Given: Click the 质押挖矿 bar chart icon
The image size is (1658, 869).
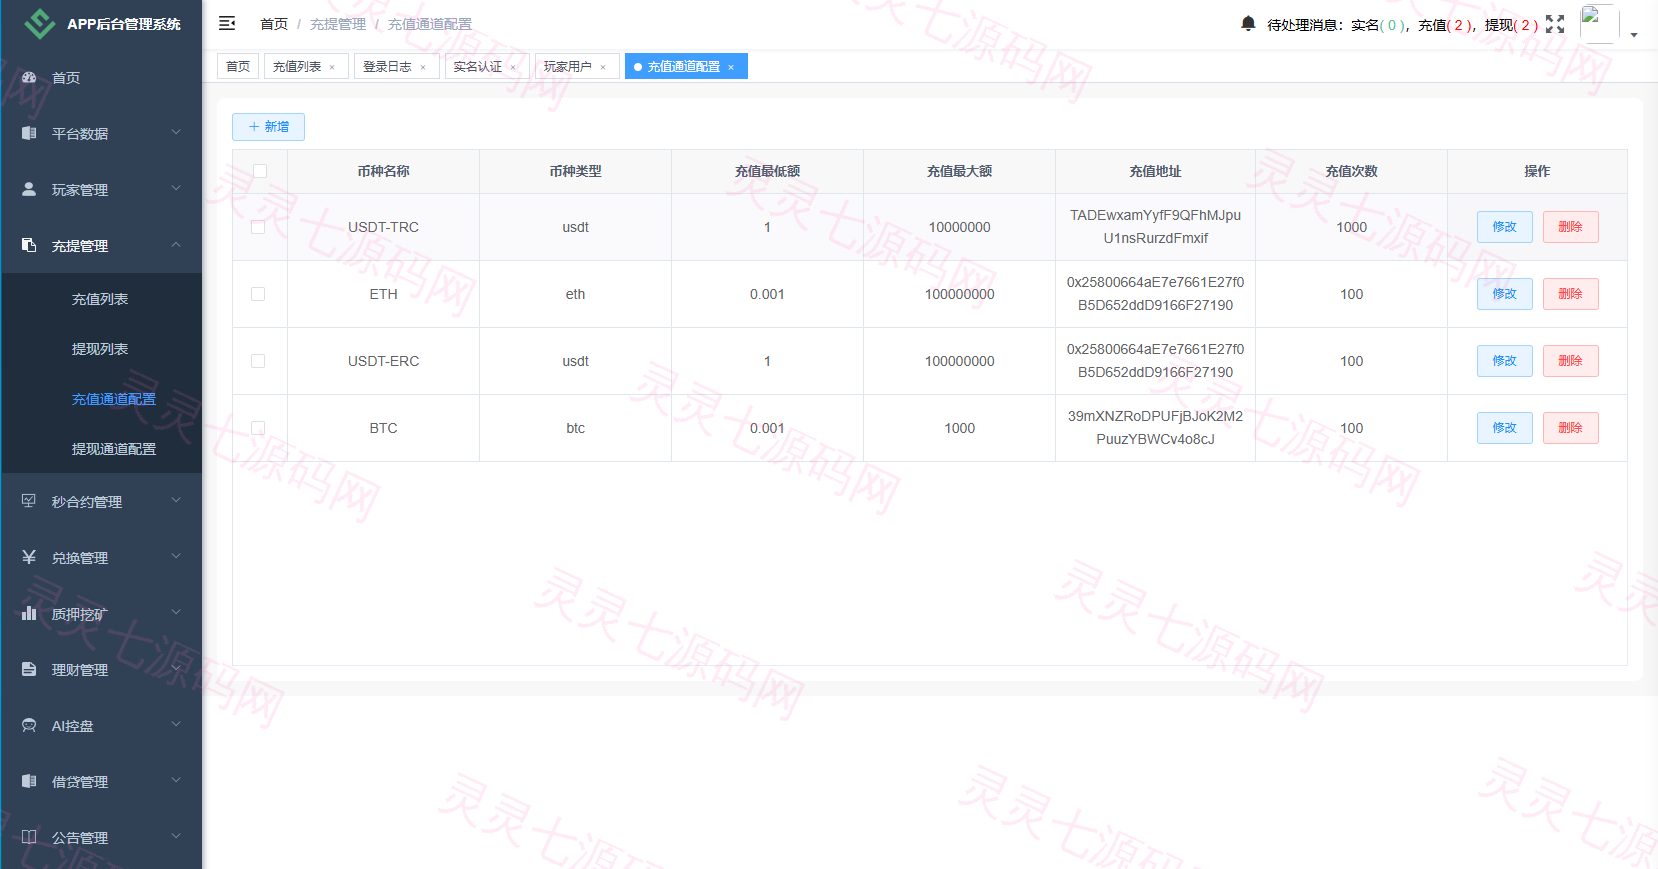Looking at the screenshot, I should (x=29, y=613).
